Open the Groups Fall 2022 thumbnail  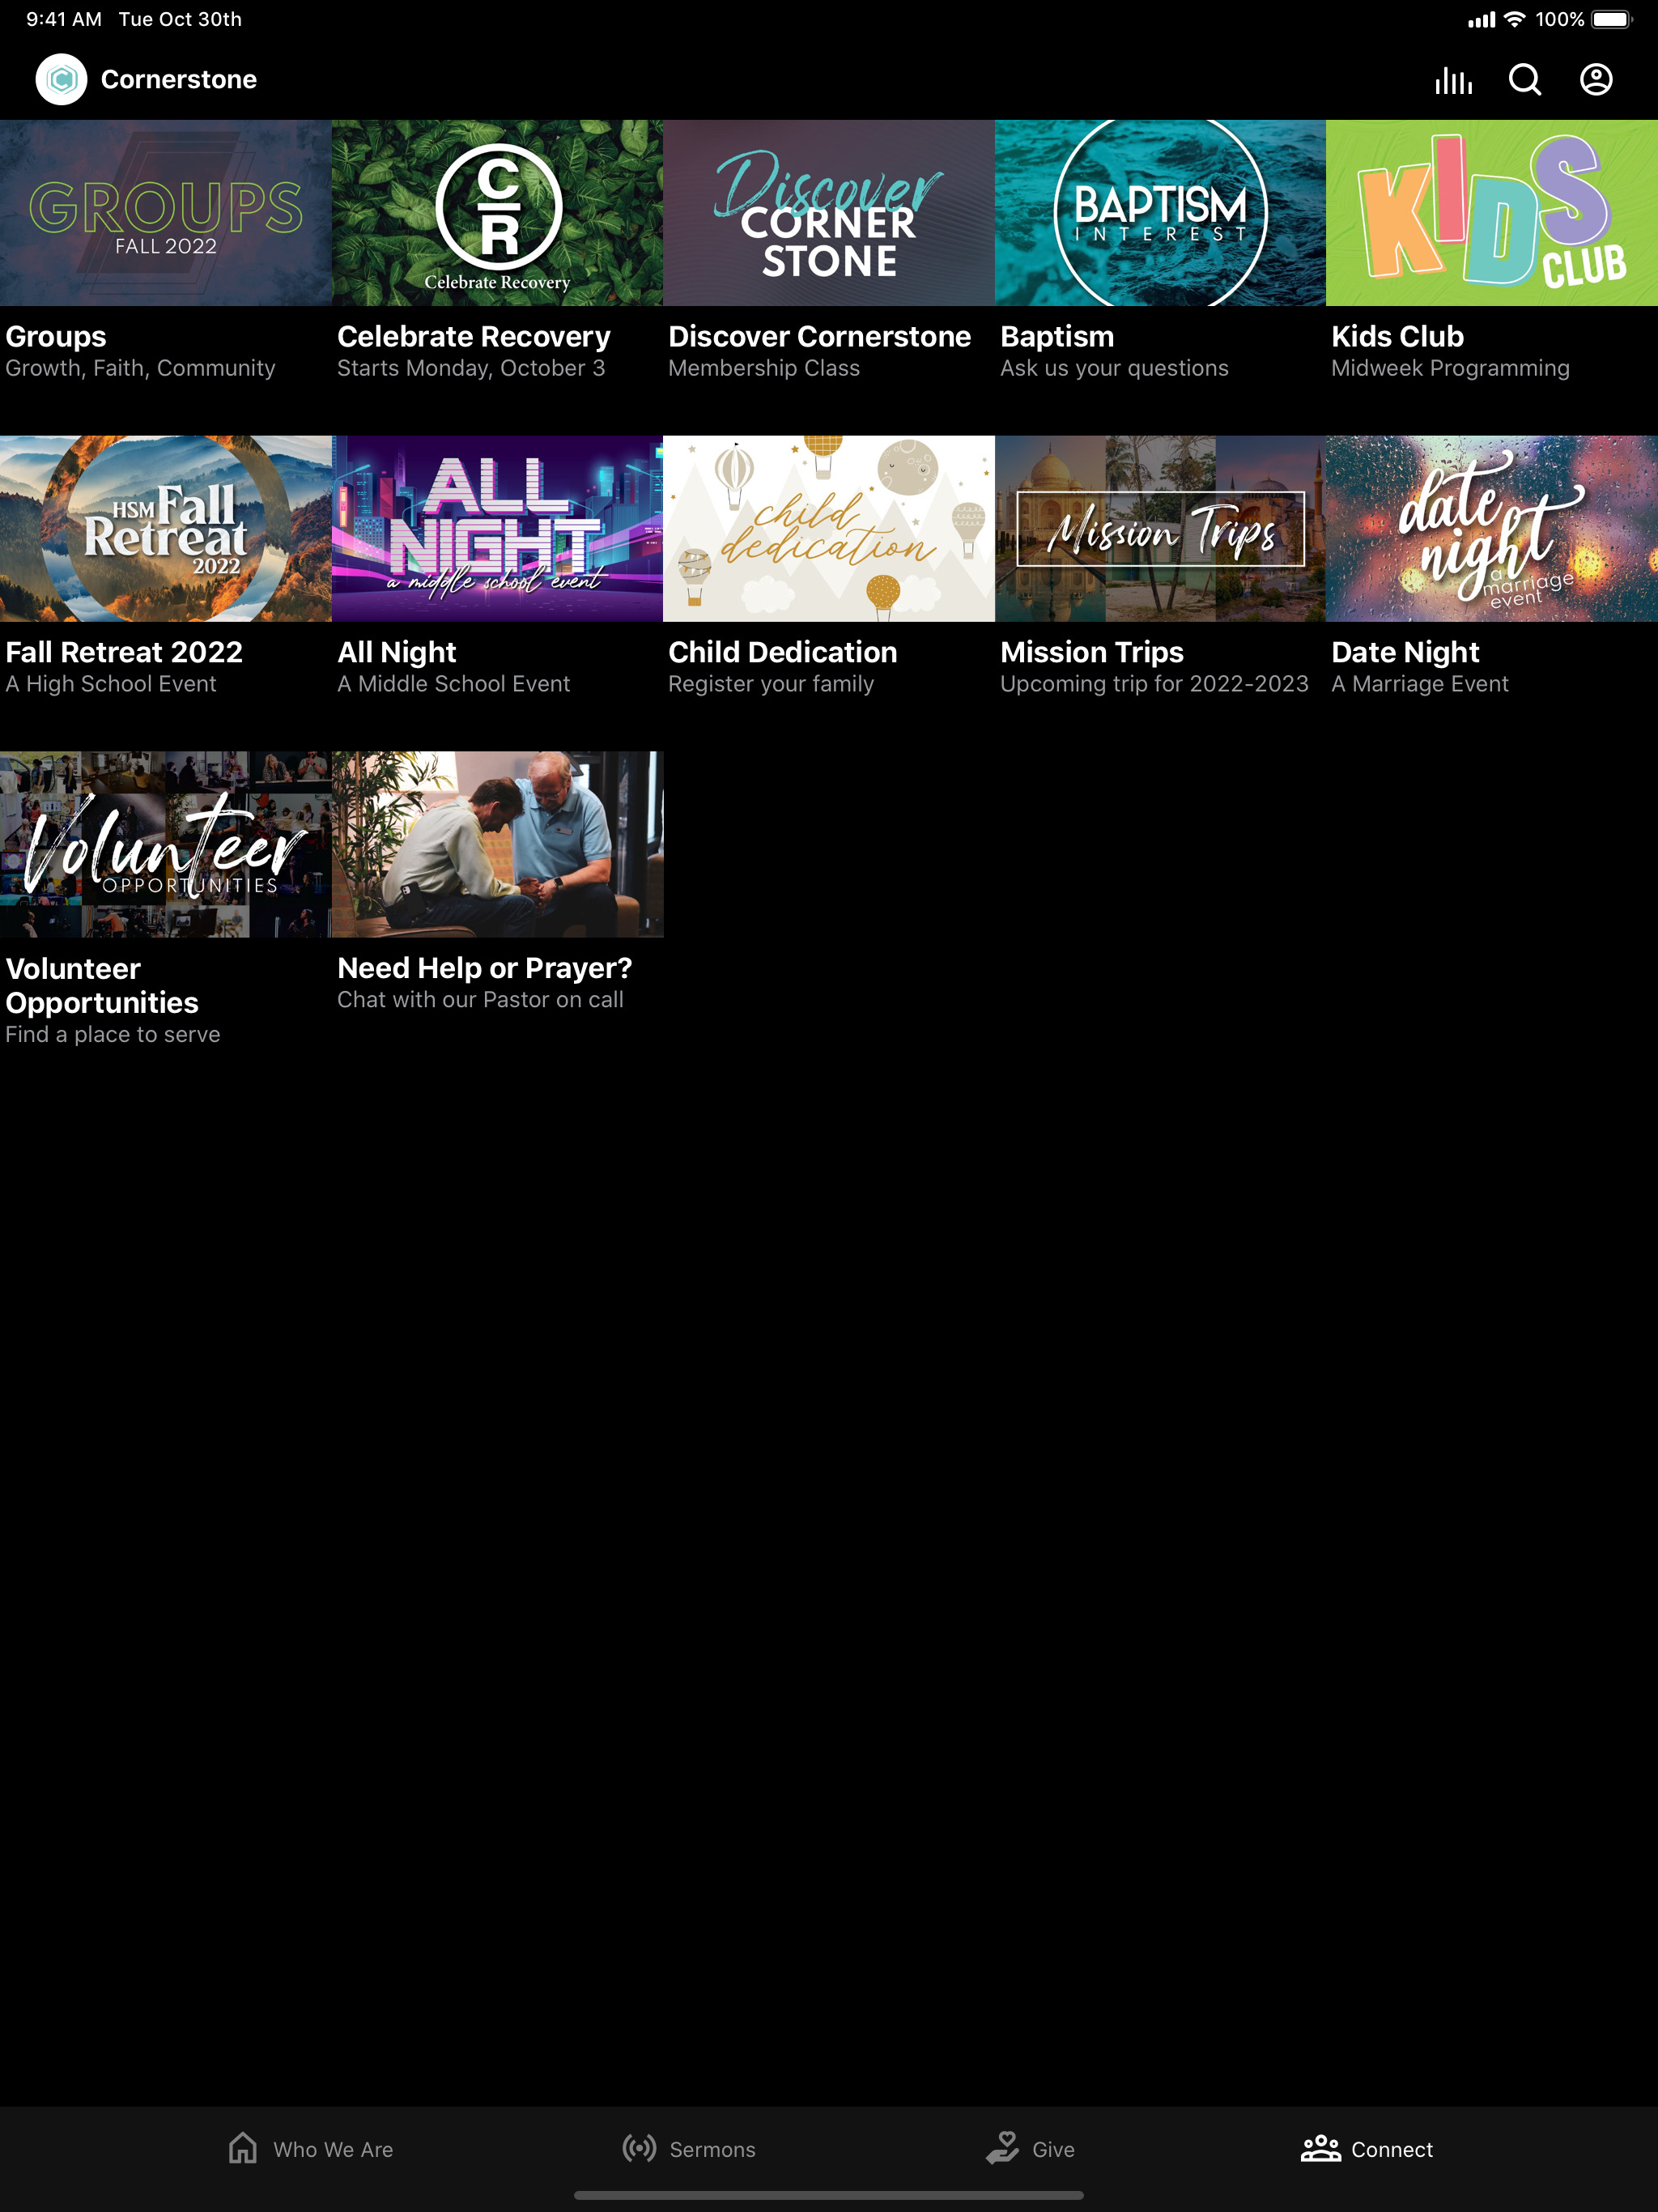pos(166,213)
